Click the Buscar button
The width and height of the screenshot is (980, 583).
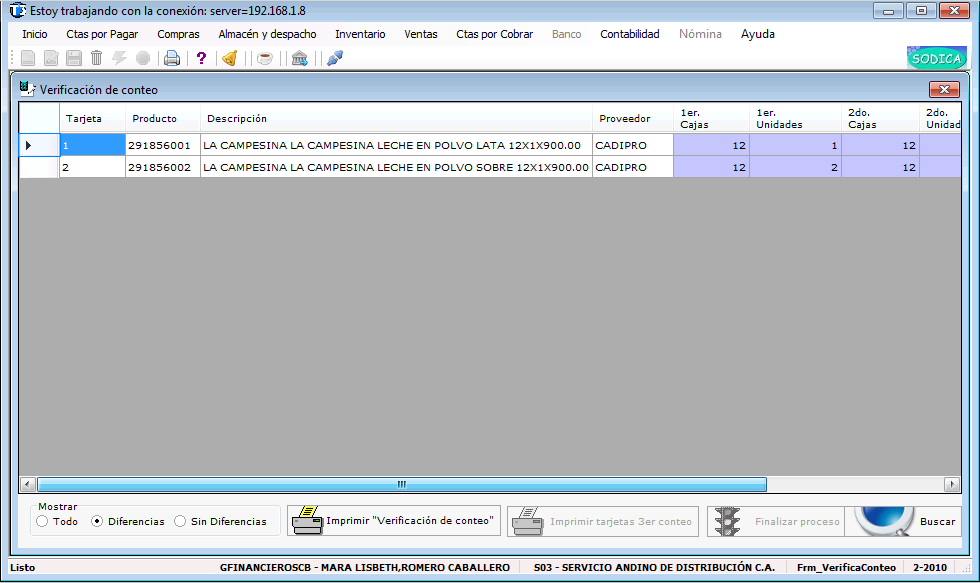(x=903, y=521)
